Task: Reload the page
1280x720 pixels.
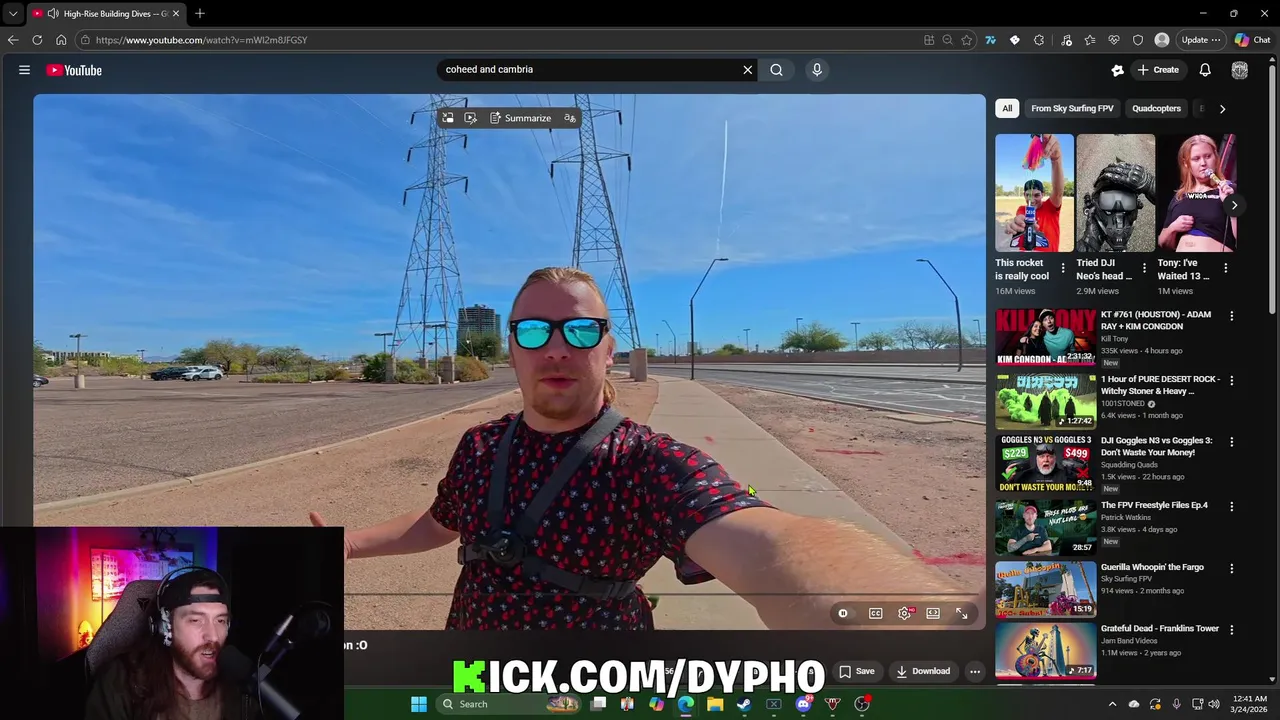Action: (x=37, y=40)
